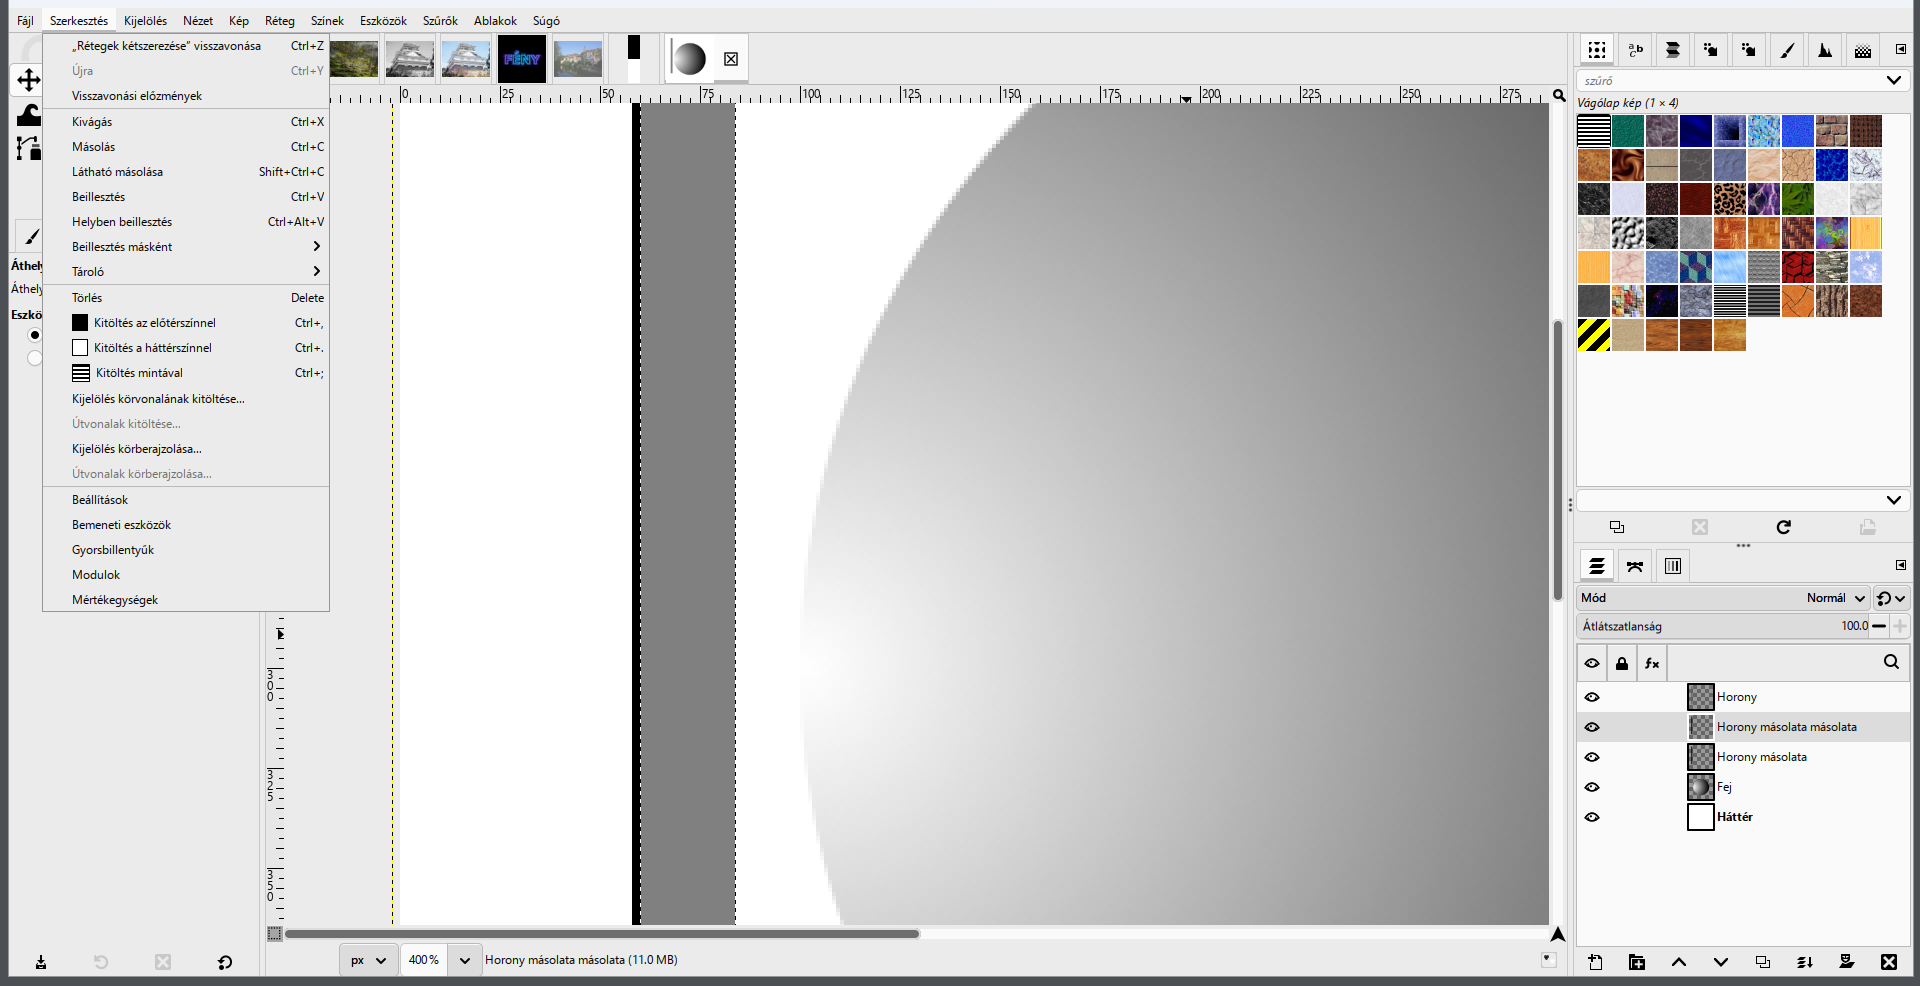Close the current image tab
1920x986 pixels.
(x=731, y=59)
